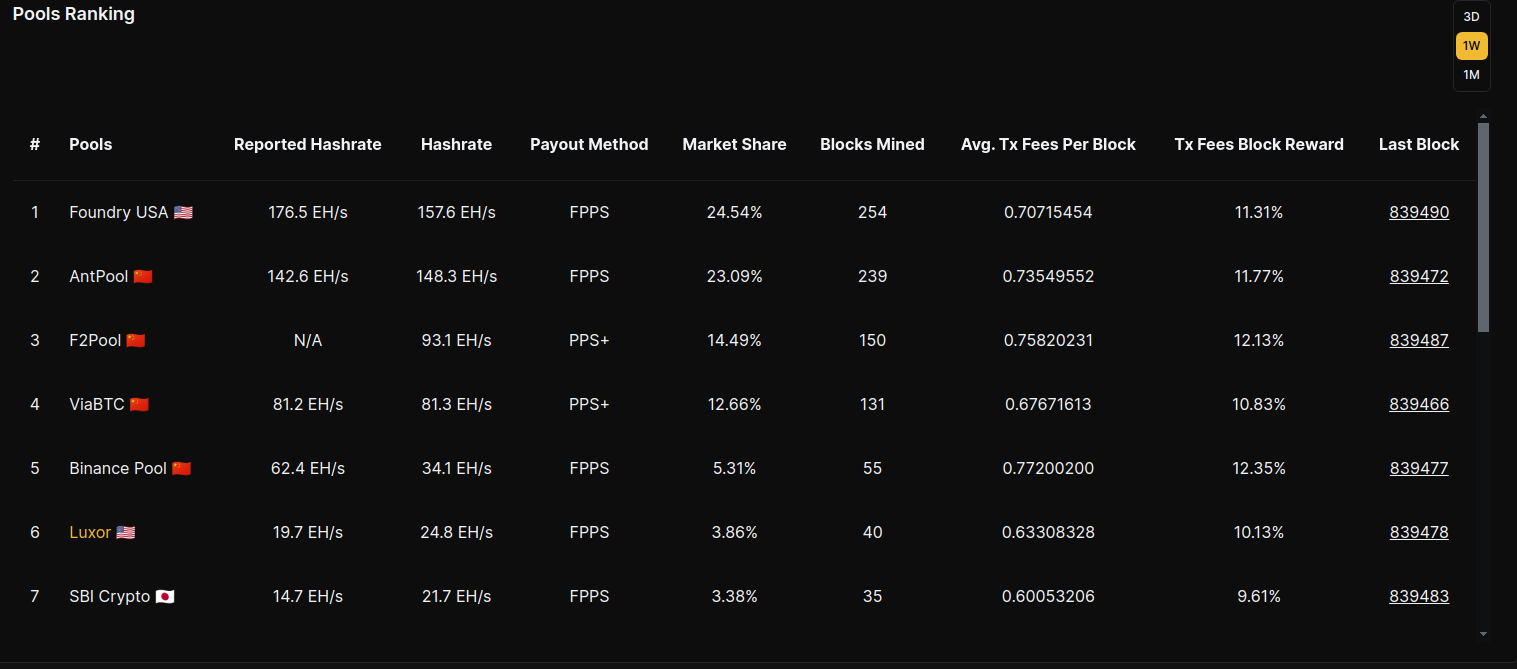1517x669 pixels.
Task: Open last block 839483 link
Action: click(1418, 596)
